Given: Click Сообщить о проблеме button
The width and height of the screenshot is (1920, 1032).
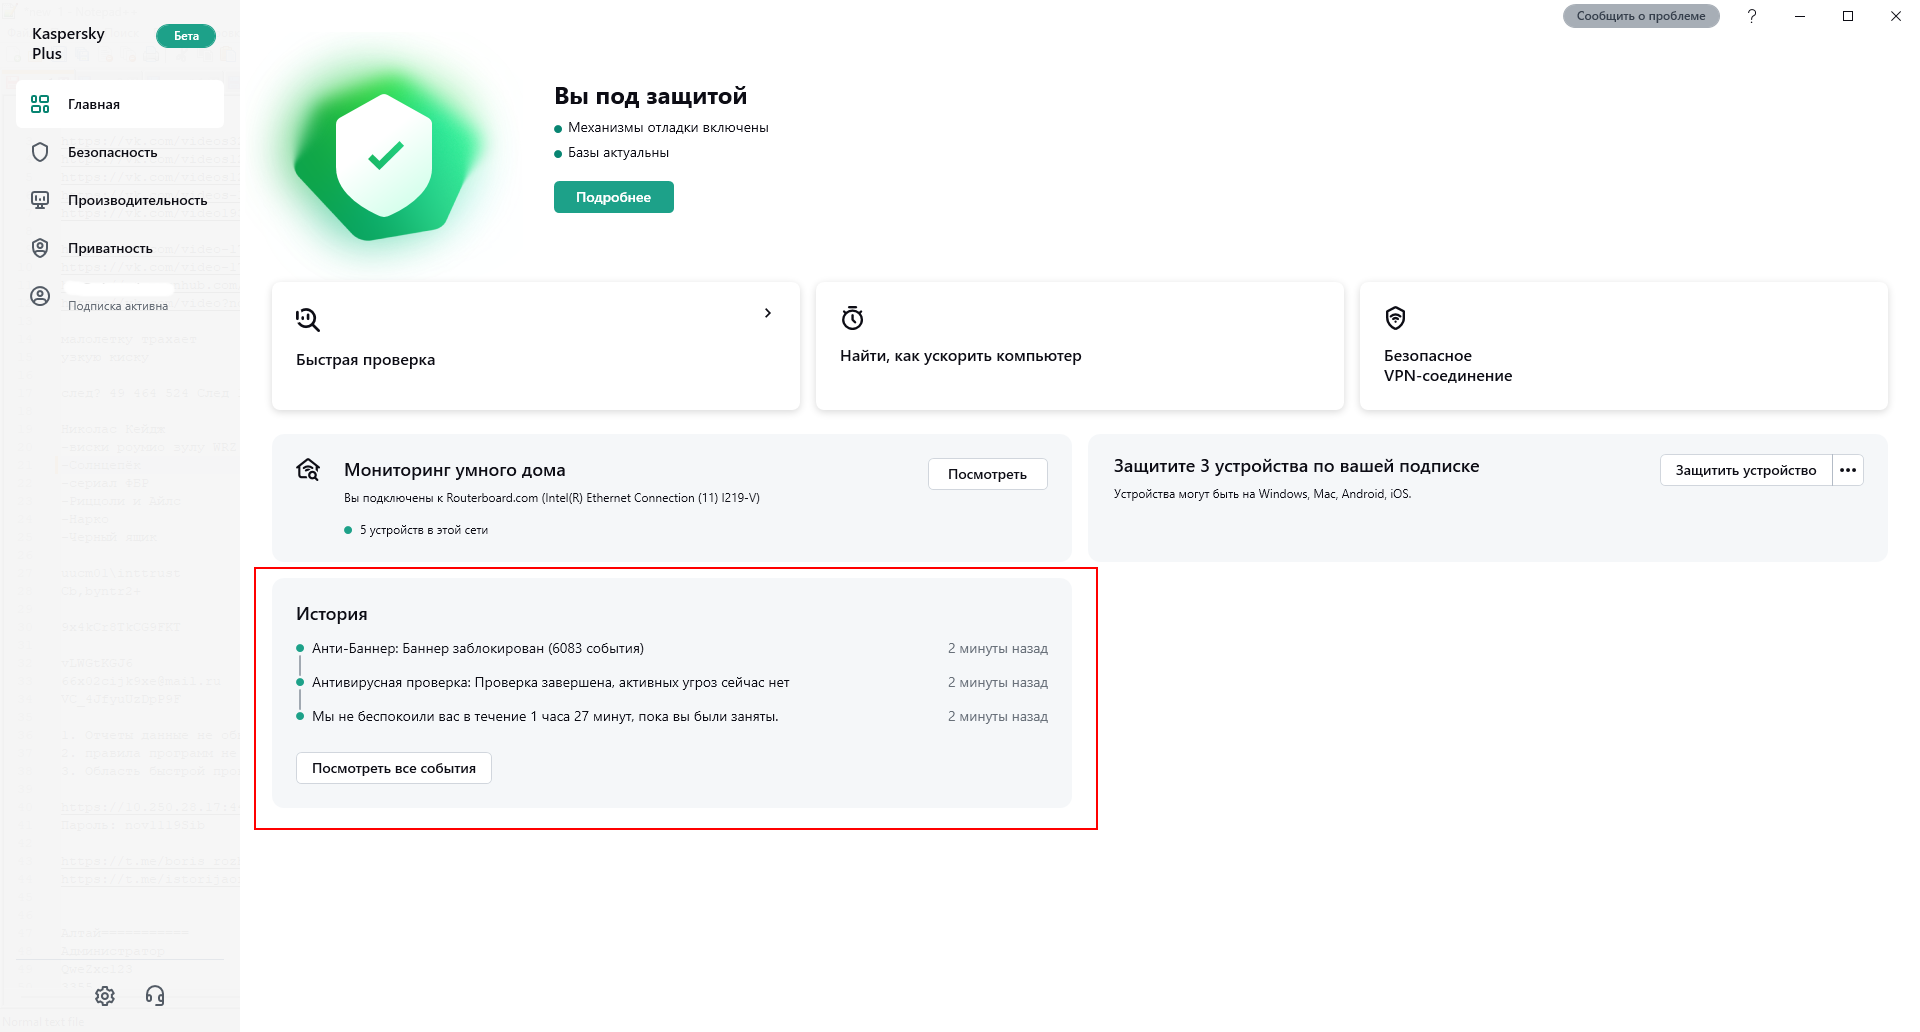Looking at the screenshot, I should pyautogui.click(x=1641, y=16).
